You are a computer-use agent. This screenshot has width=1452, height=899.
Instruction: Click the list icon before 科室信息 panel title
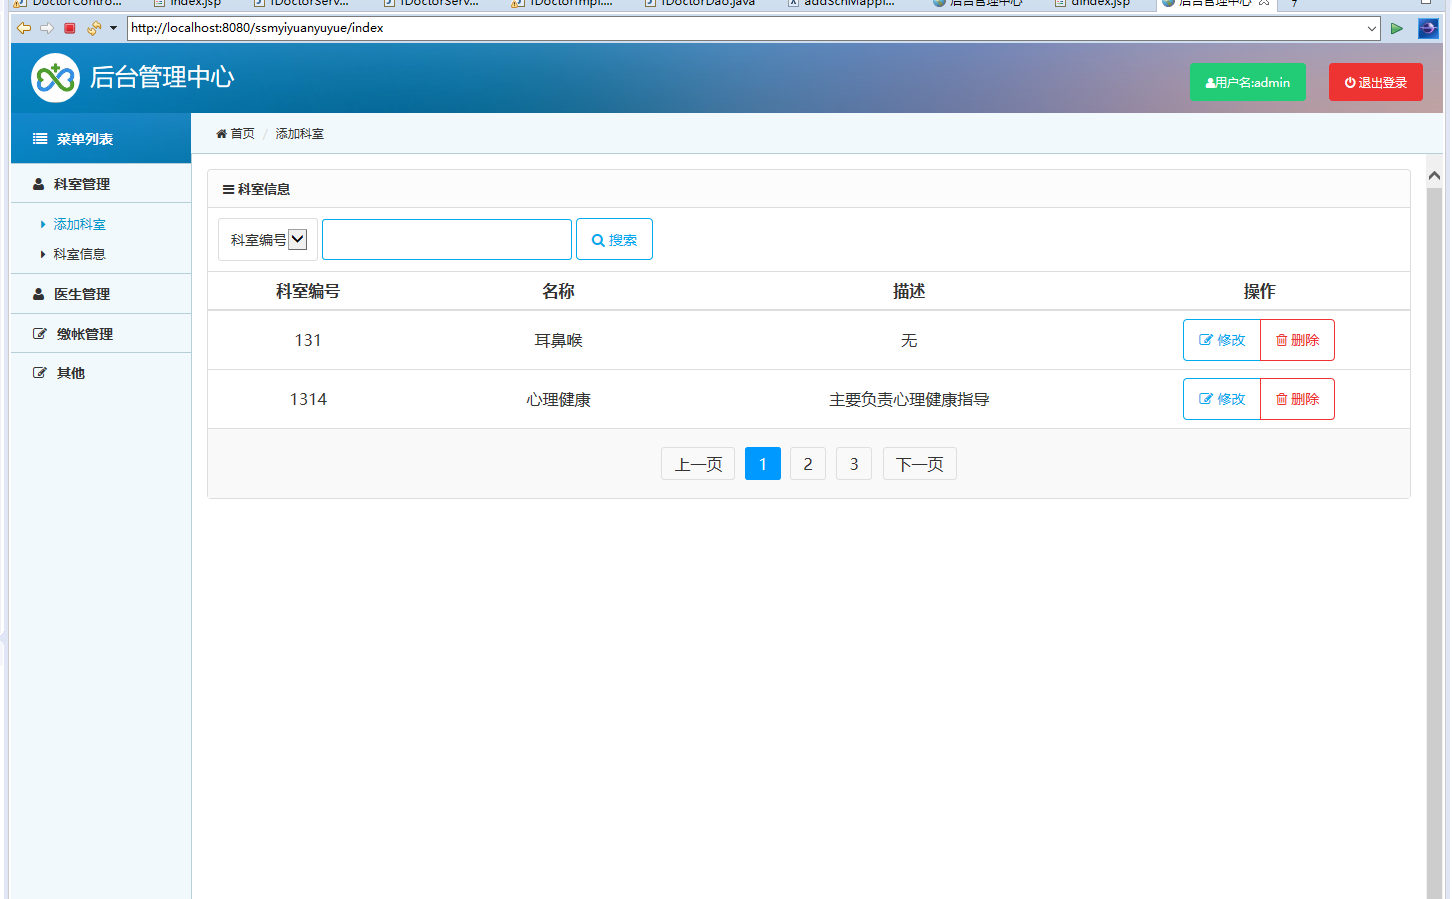(x=227, y=188)
